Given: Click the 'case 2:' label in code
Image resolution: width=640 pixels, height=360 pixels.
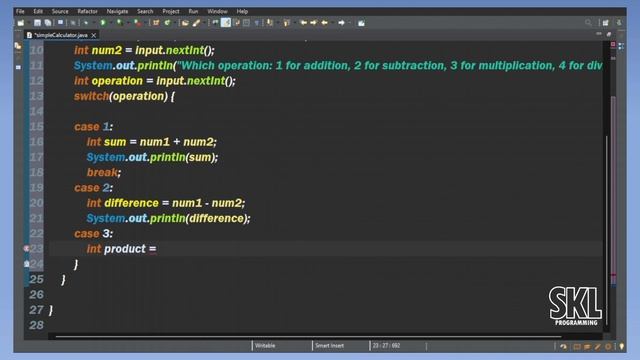Looking at the screenshot, I should pyautogui.click(x=93, y=188).
